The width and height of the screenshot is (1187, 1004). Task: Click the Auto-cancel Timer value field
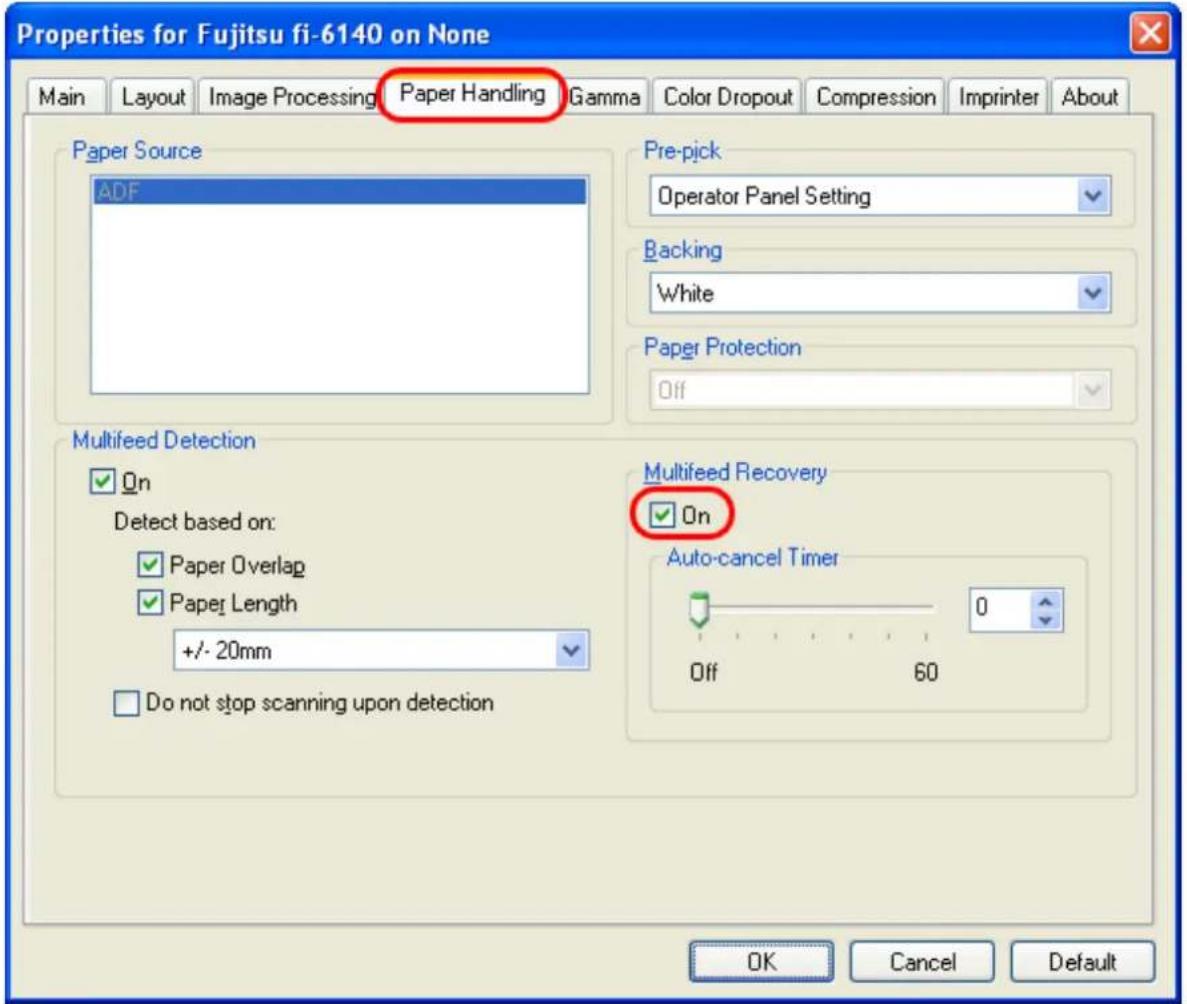click(1001, 609)
